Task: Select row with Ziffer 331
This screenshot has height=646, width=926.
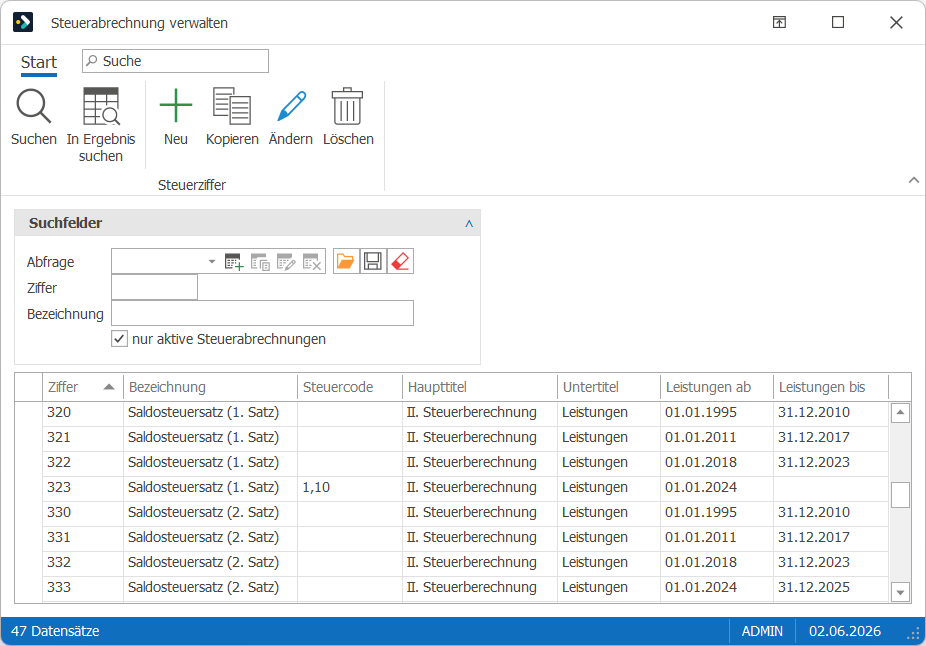Action: coord(451,537)
